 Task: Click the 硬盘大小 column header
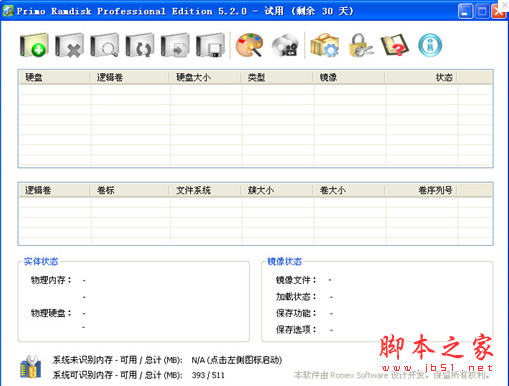click(205, 77)
